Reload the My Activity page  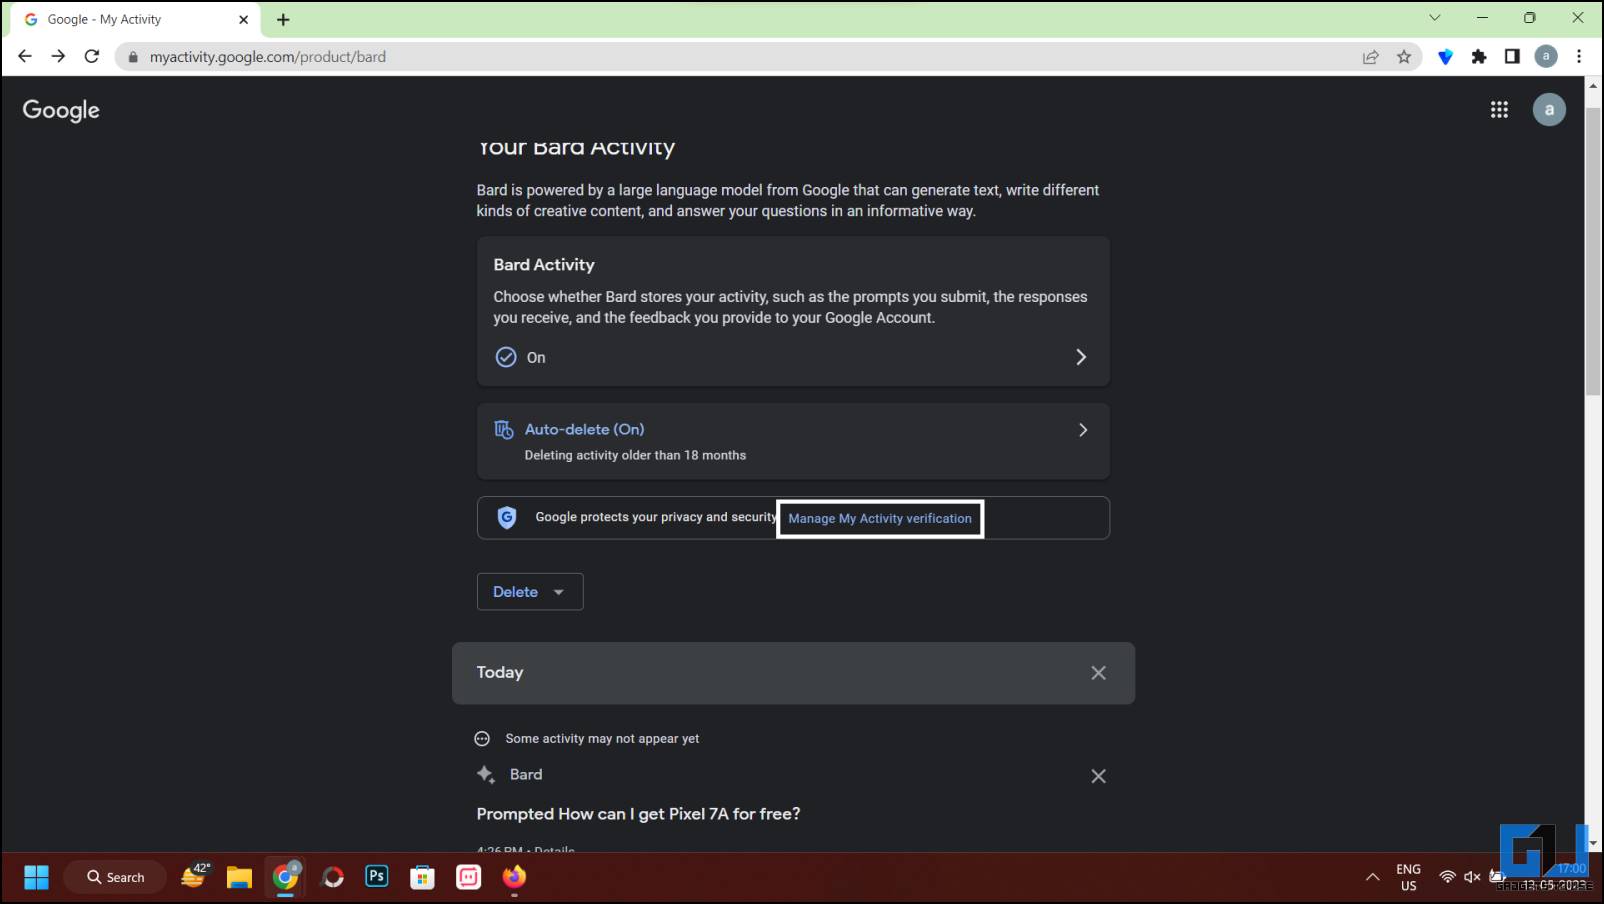pyautogui.click(x=92, y=56)
